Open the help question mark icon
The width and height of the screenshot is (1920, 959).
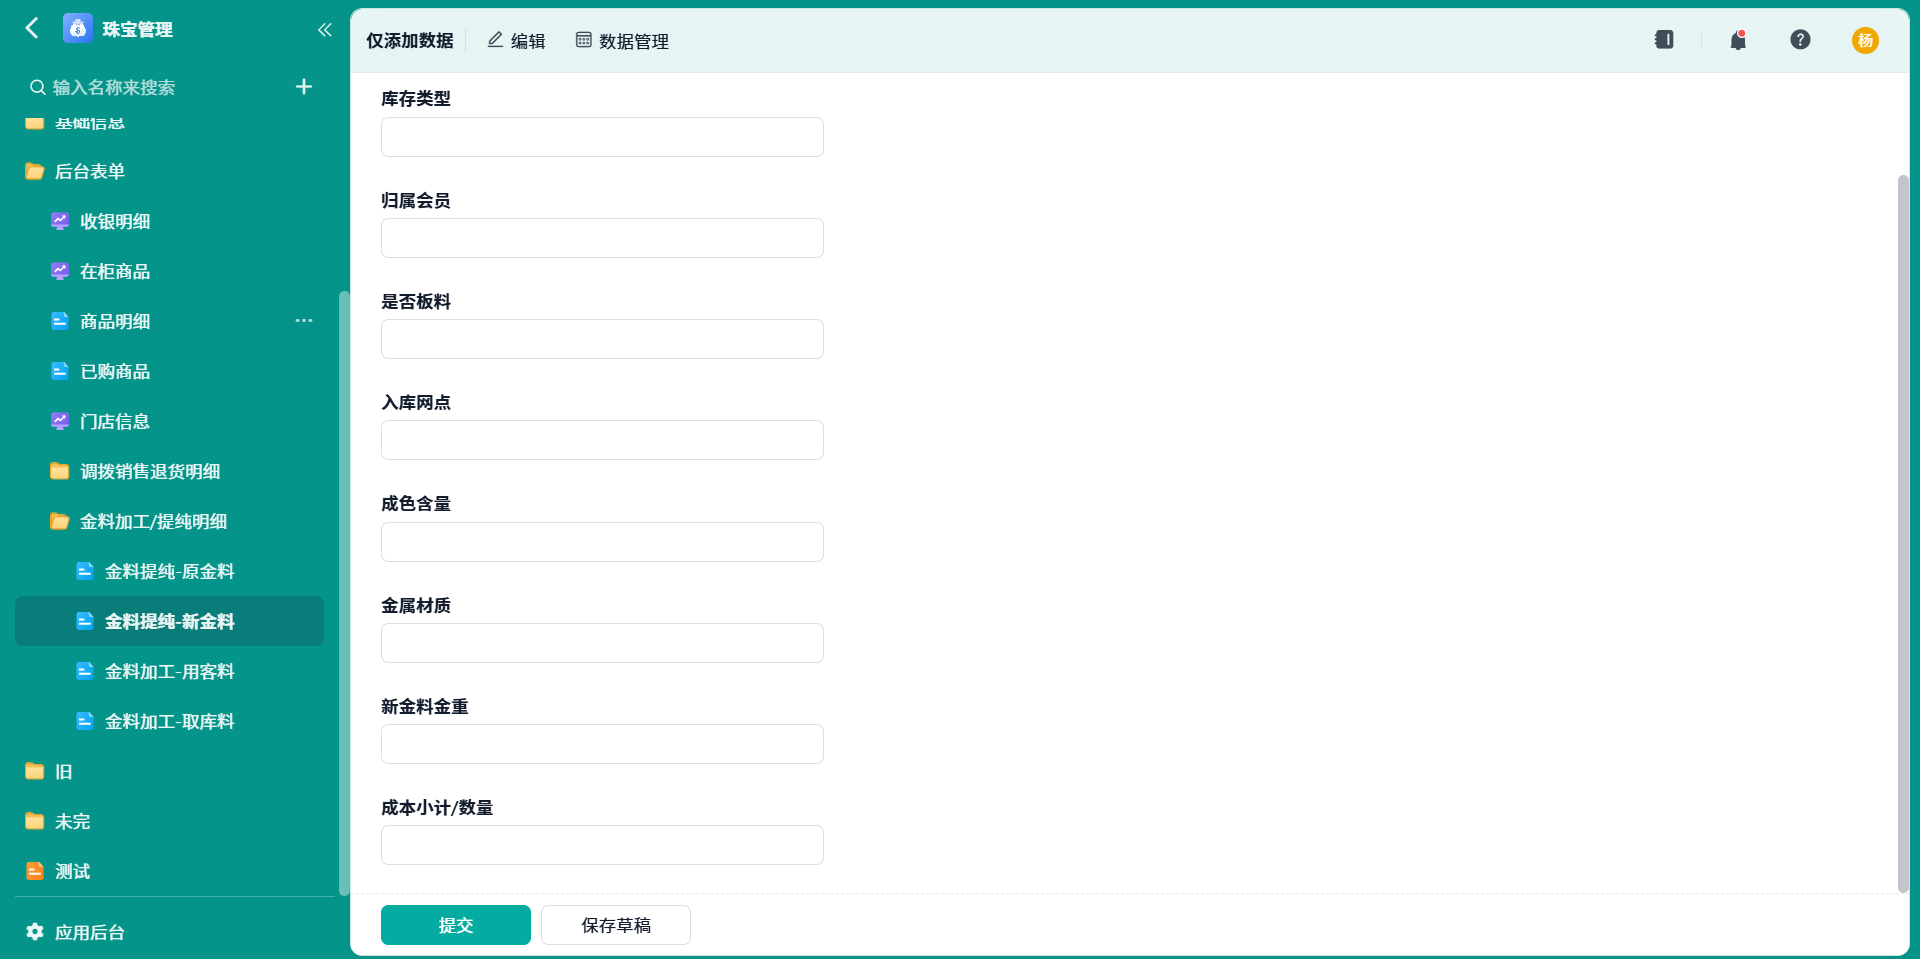[x=1800, y=40]
